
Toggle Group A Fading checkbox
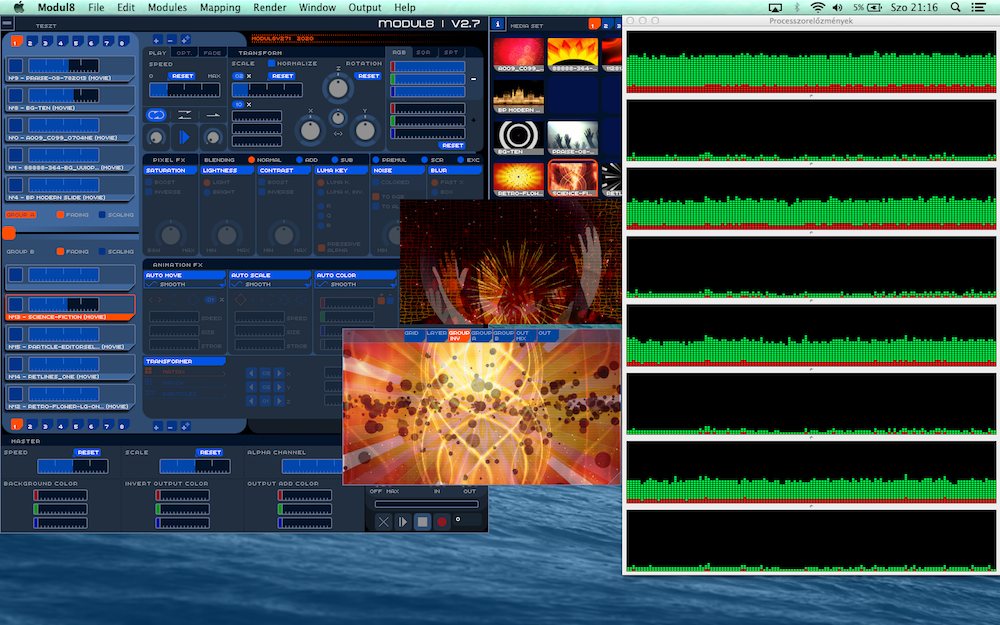coord(61,215)
